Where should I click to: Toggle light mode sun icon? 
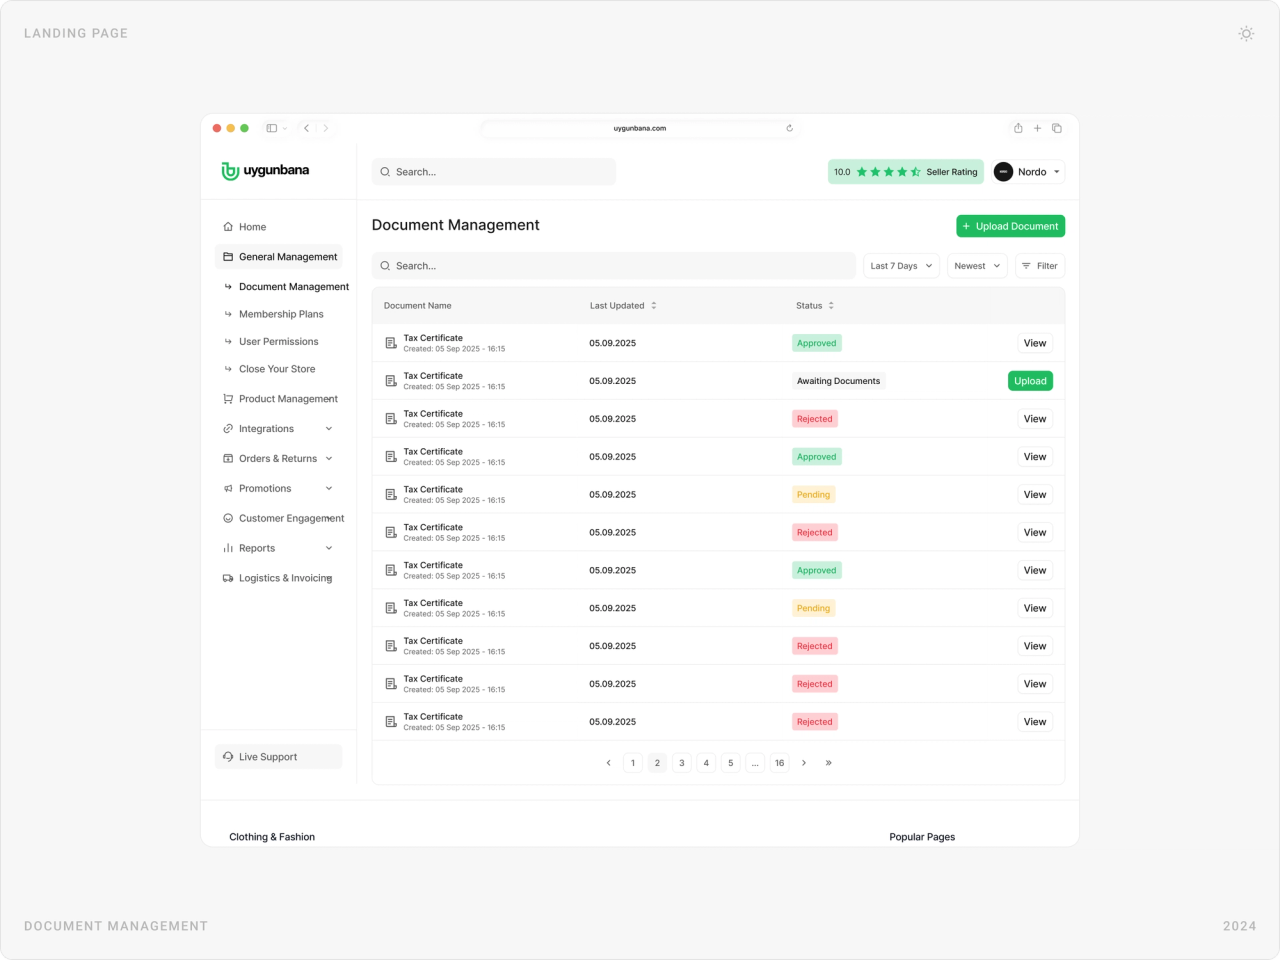coord(1246,33)
